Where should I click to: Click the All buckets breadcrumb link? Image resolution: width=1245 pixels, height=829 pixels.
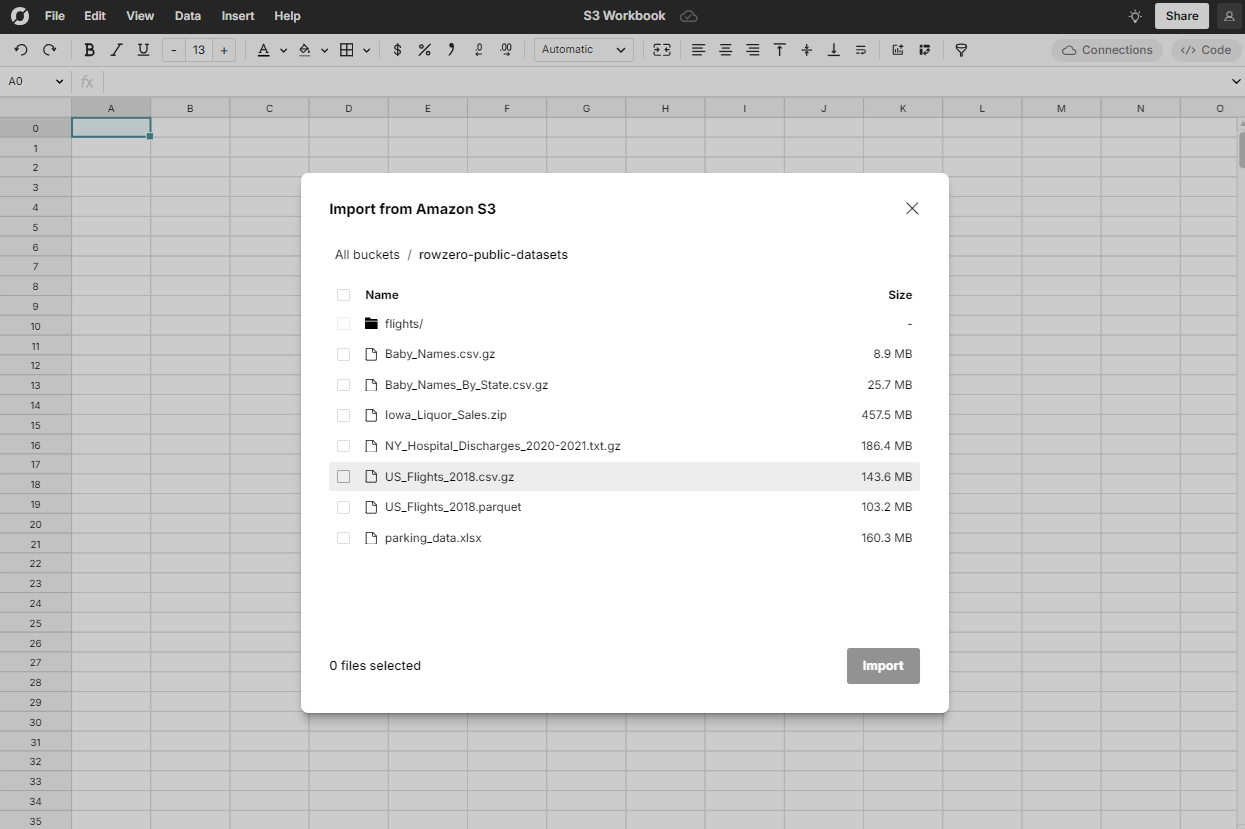pyautogui.click(x=367, y=255)
